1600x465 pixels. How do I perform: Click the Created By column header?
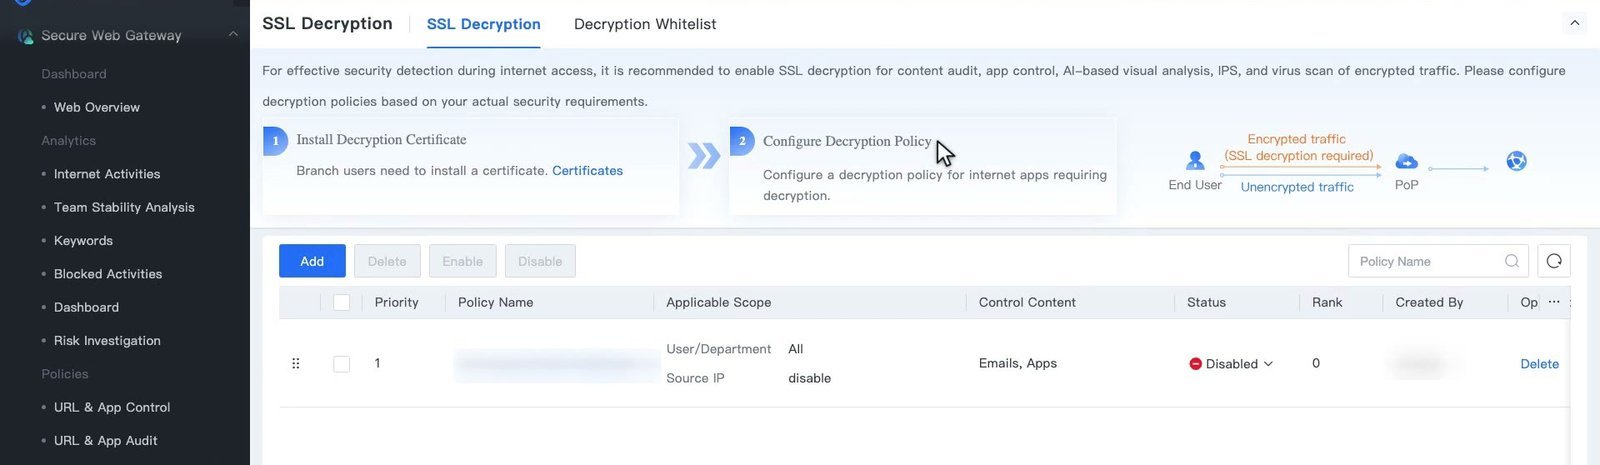(1429, 302)
